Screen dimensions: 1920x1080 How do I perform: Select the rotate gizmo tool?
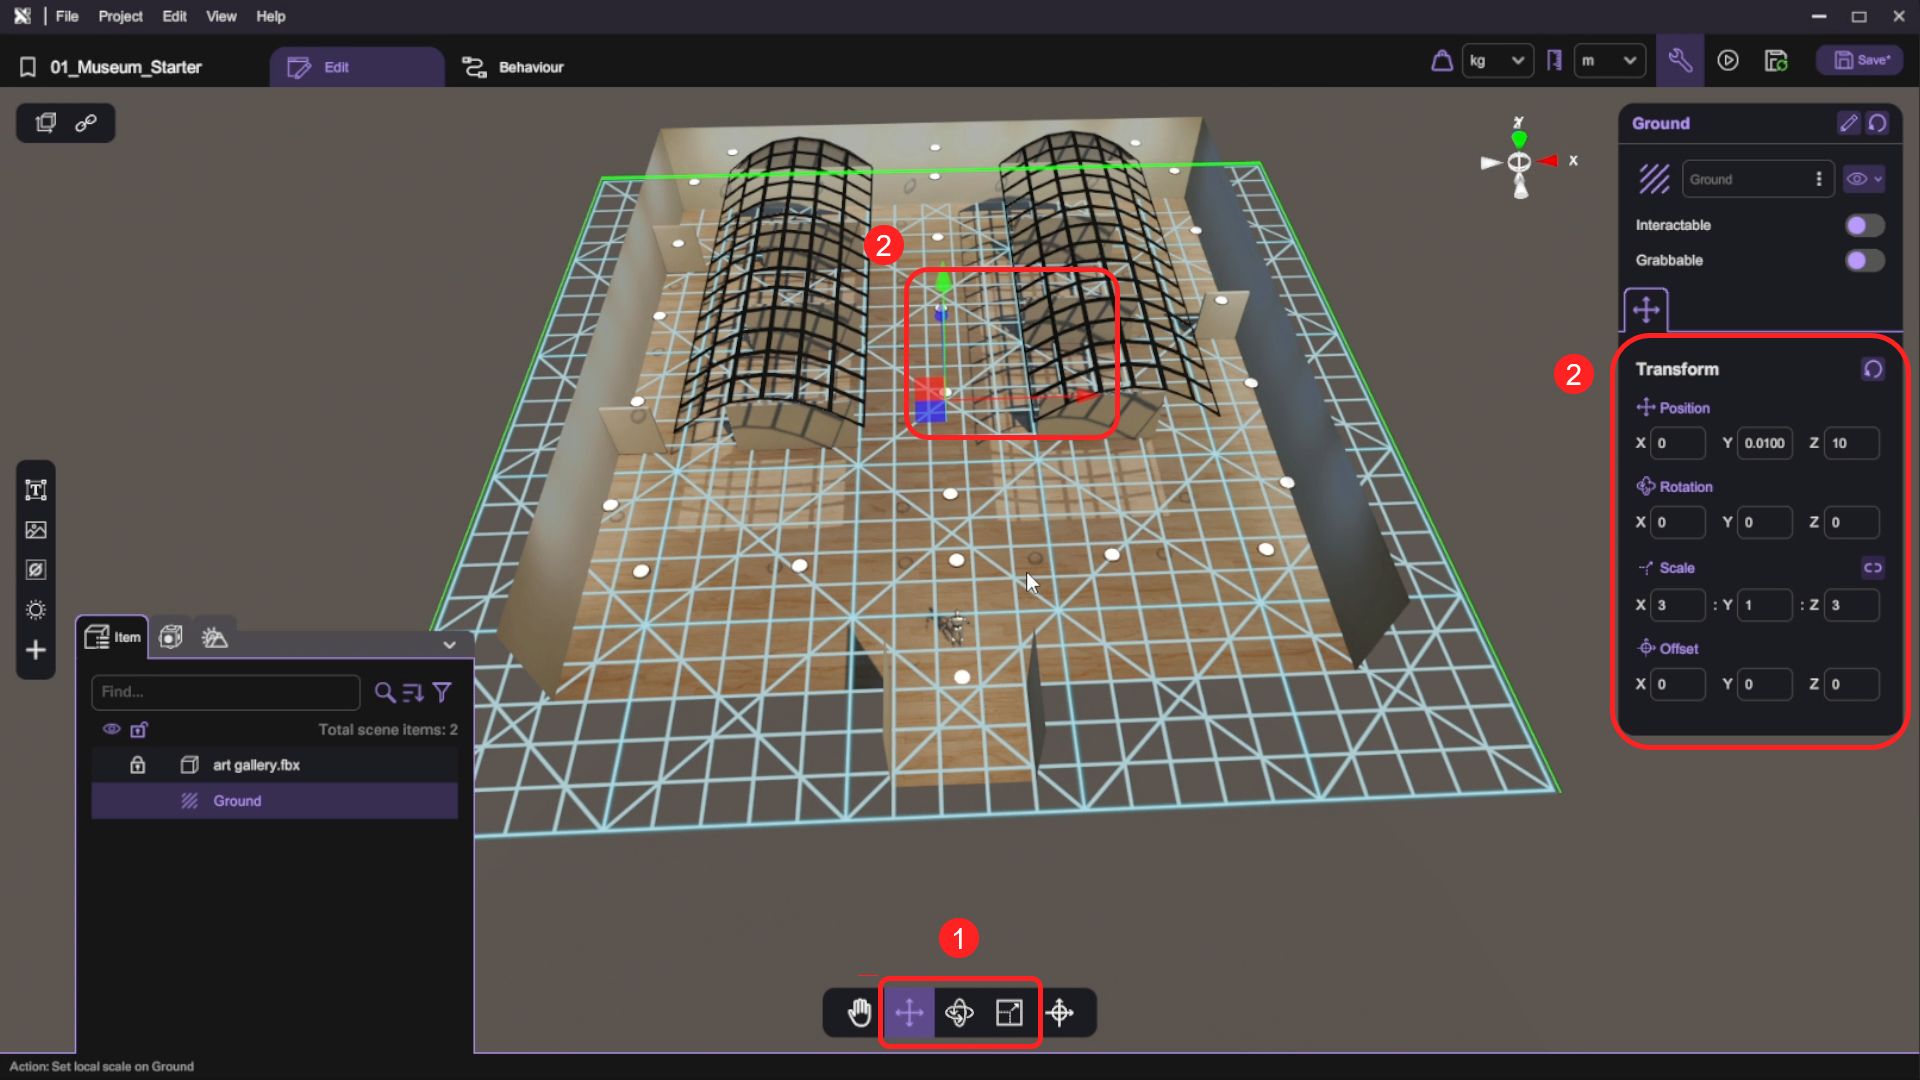coord(959,1013)
